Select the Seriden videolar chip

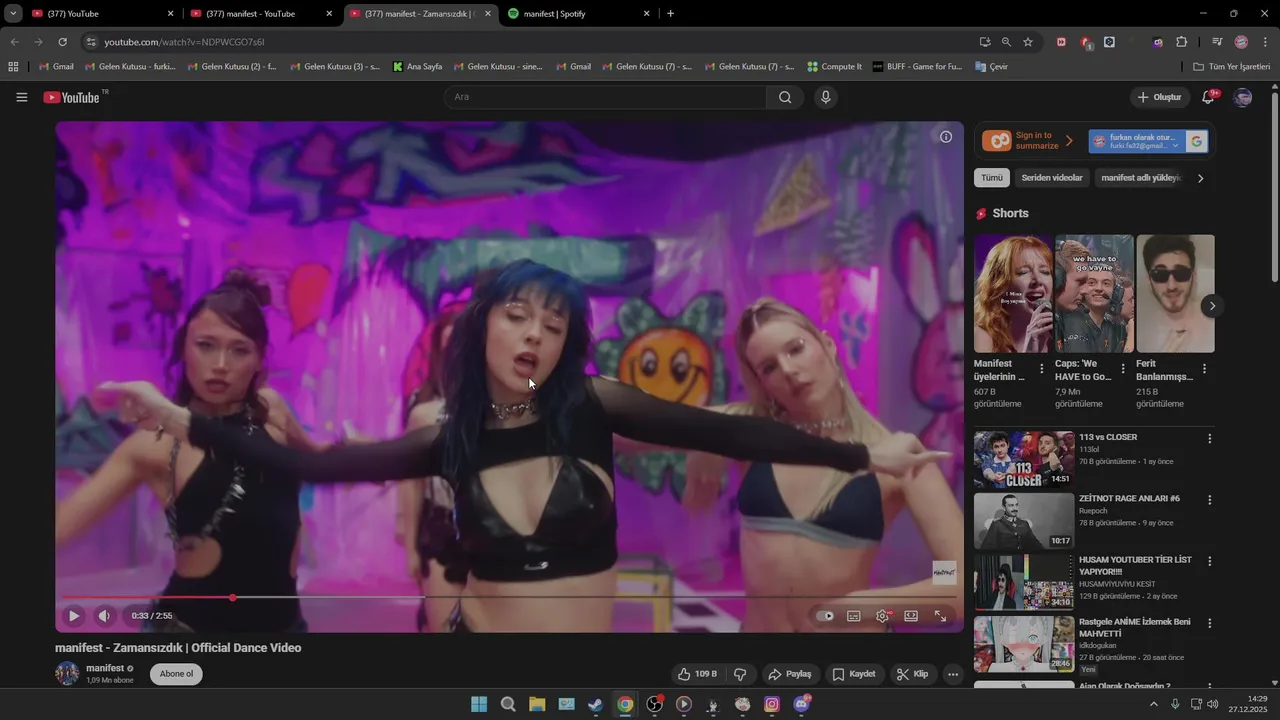pos(1052,178)
